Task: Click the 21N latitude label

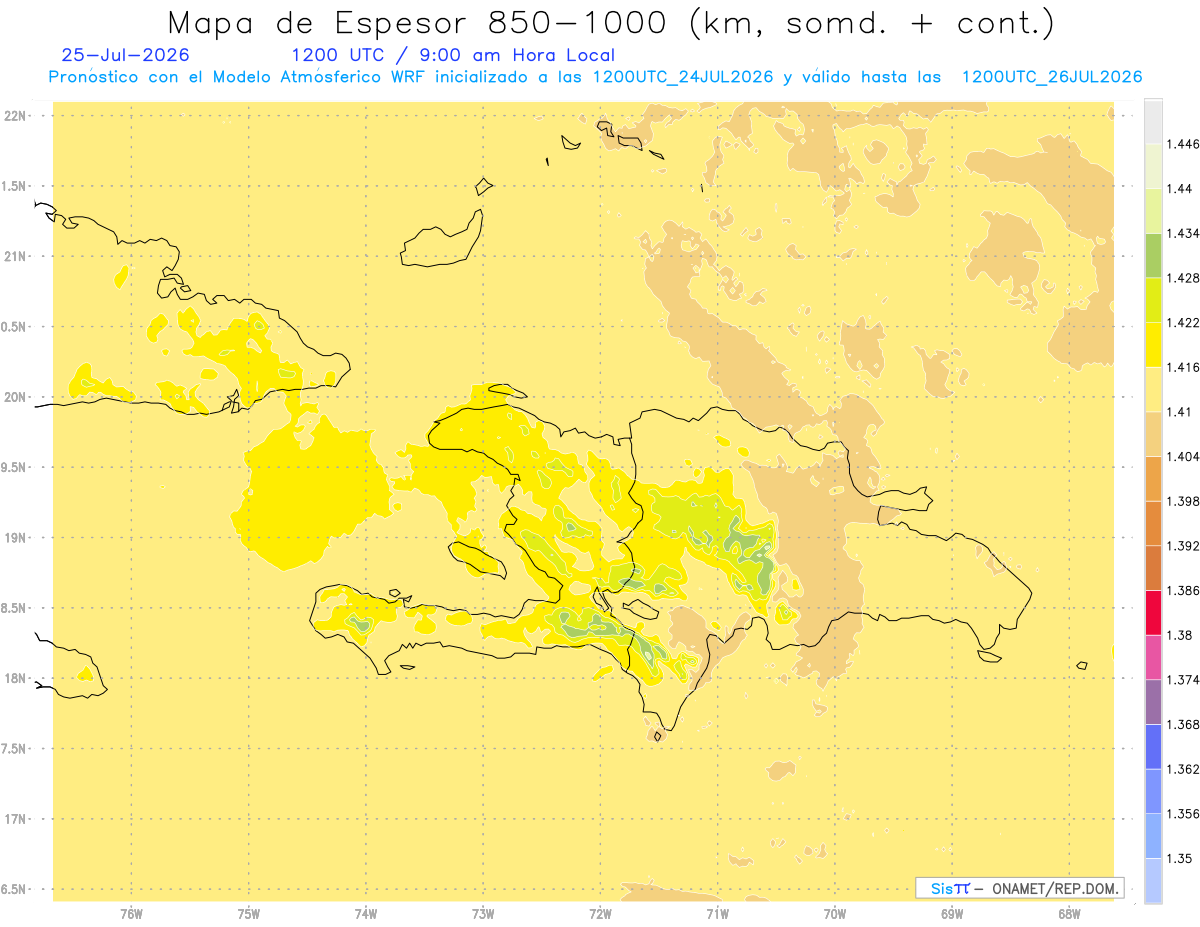Action: tap(14, 257)
